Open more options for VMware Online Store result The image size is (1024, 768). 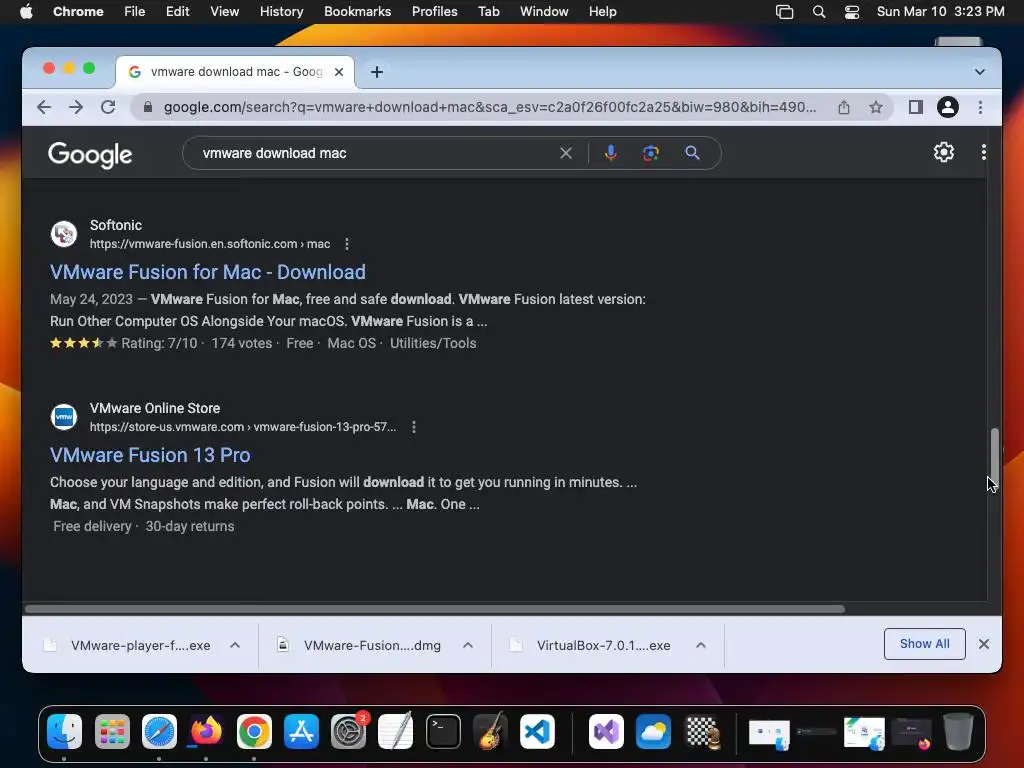click(413, 427)
